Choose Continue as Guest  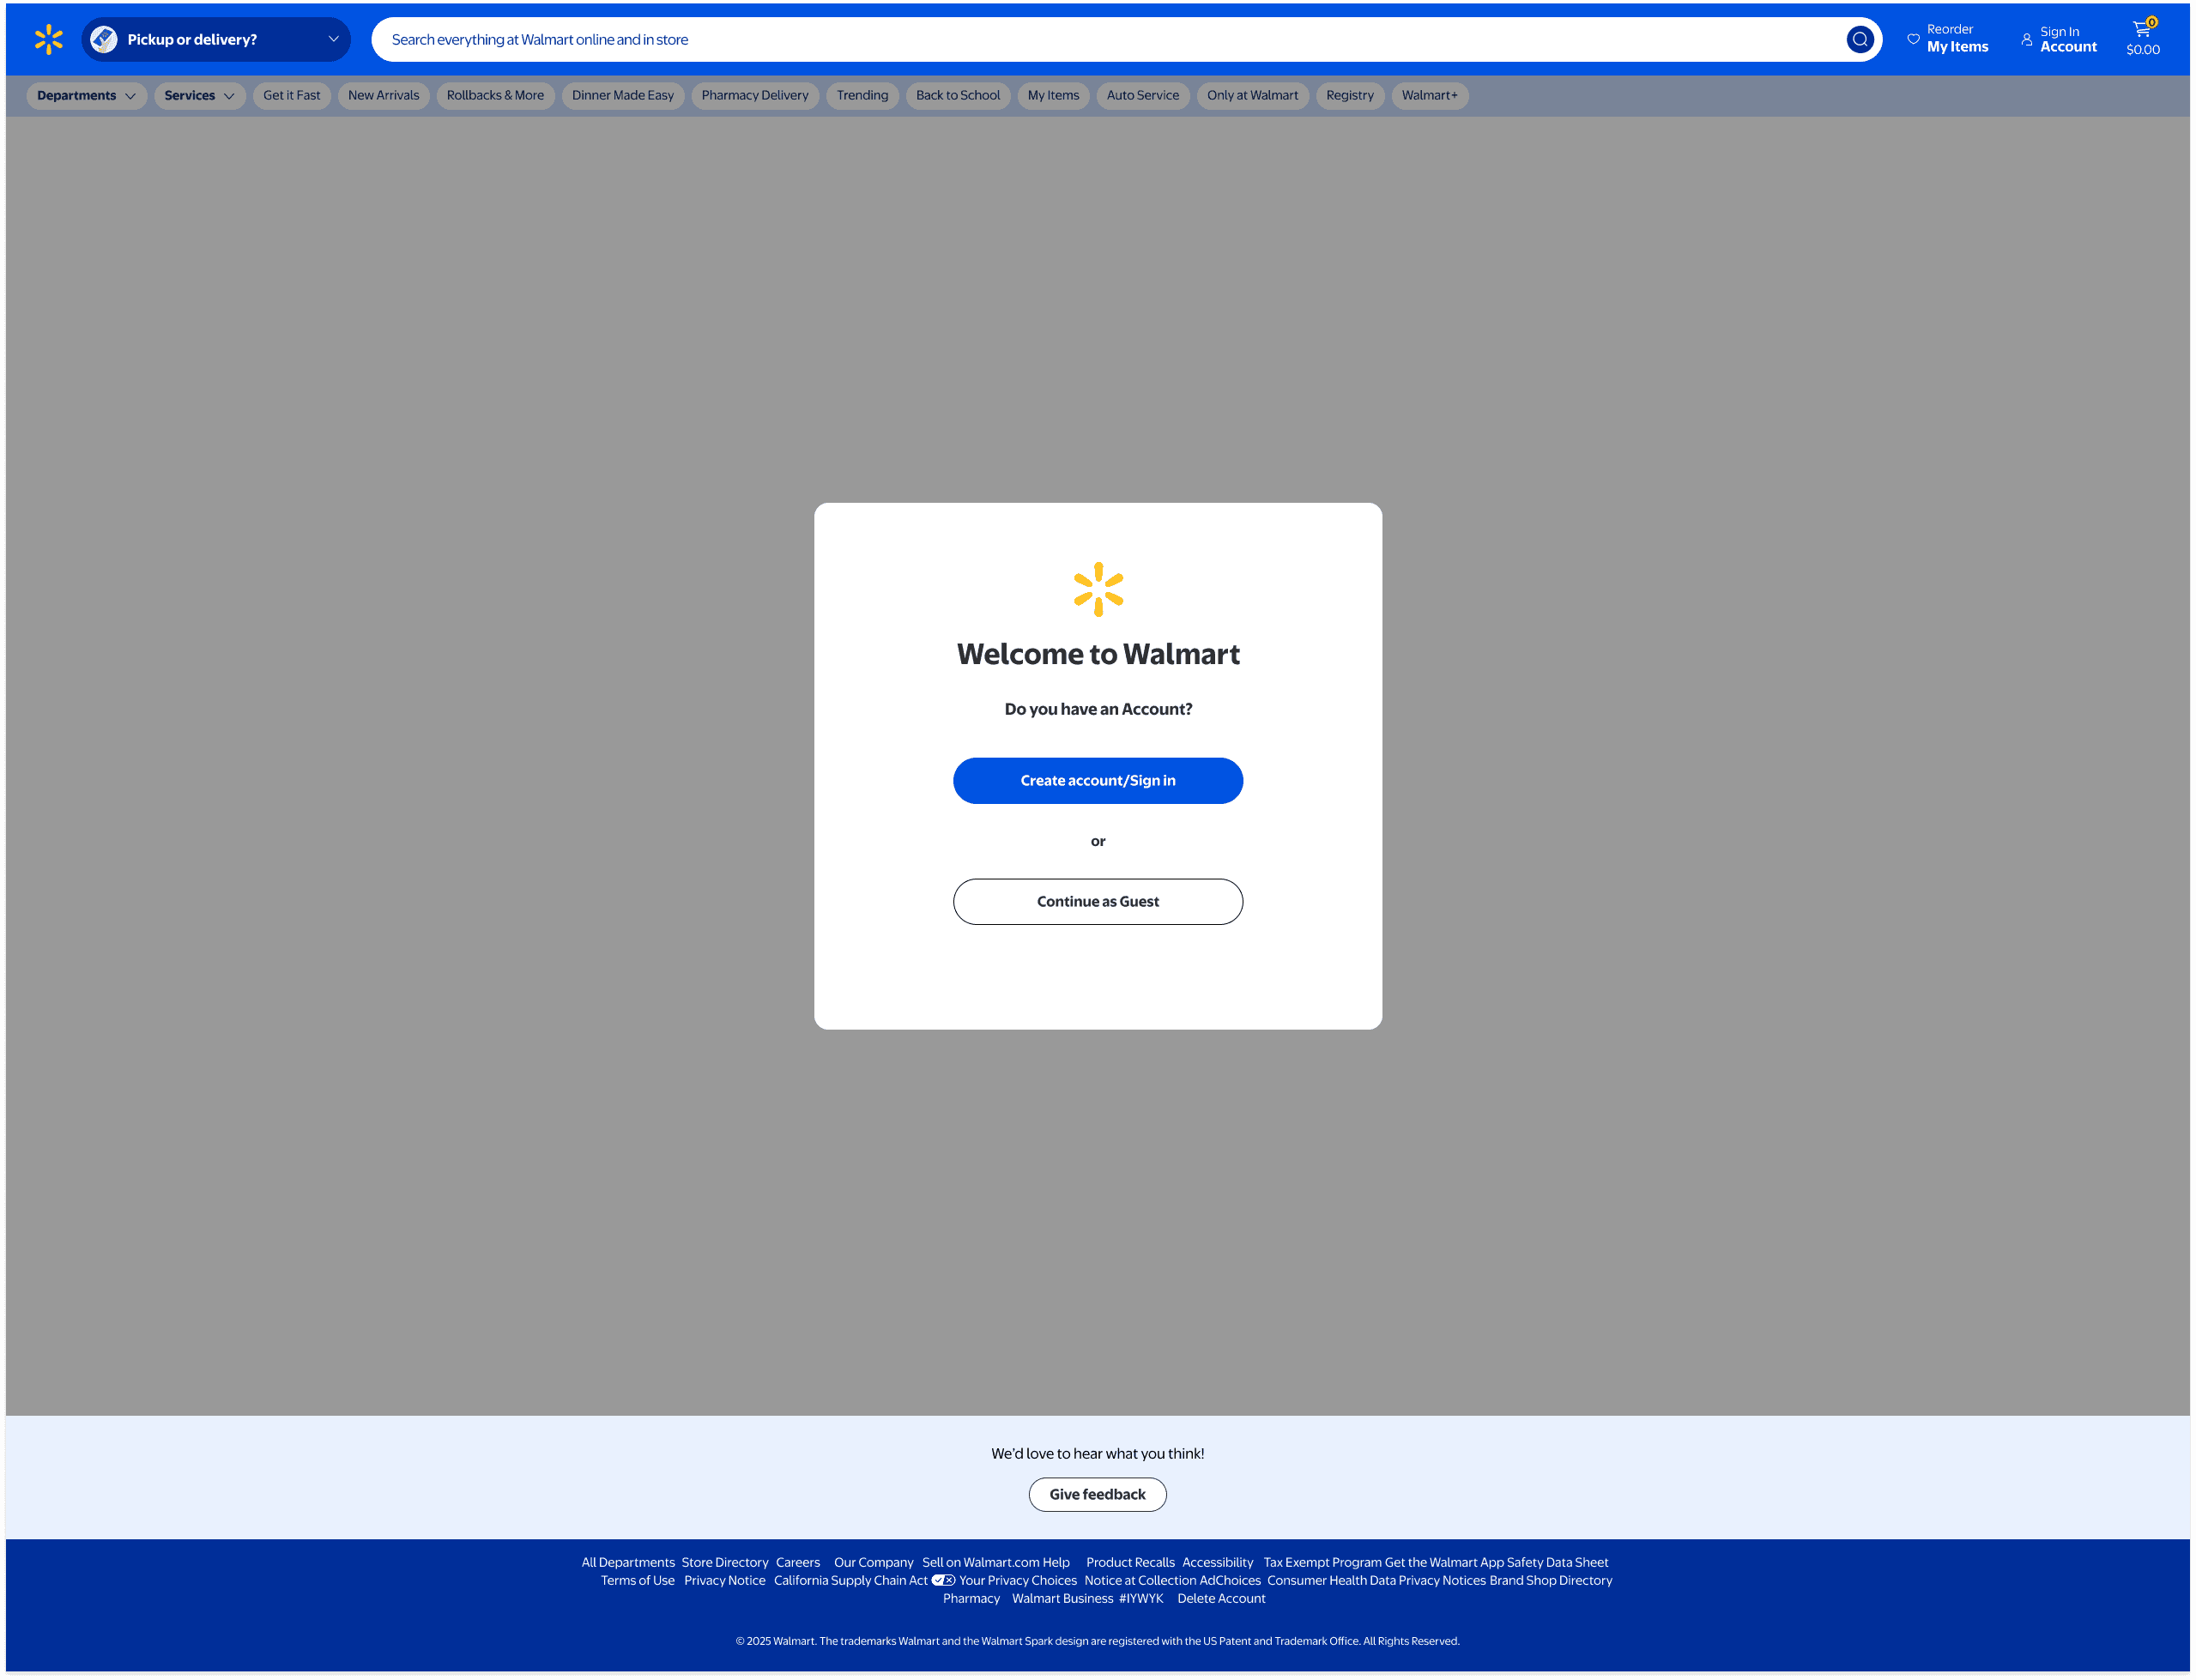tap(1097, 902)
